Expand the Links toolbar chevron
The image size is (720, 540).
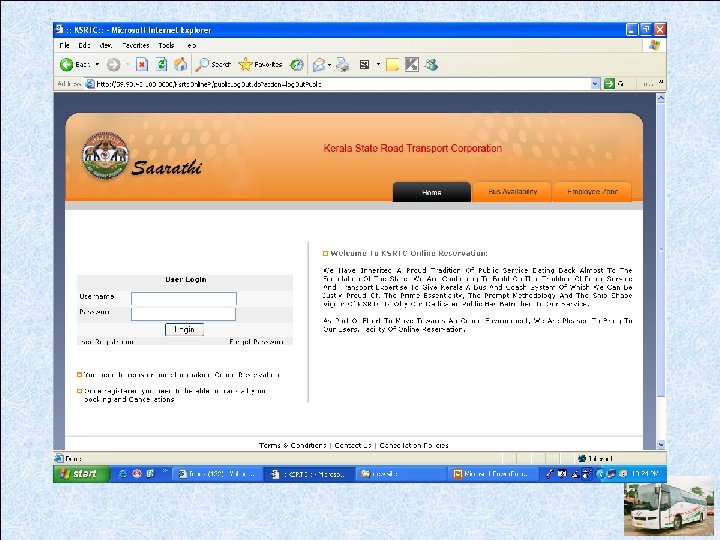(x=661, y=82)
